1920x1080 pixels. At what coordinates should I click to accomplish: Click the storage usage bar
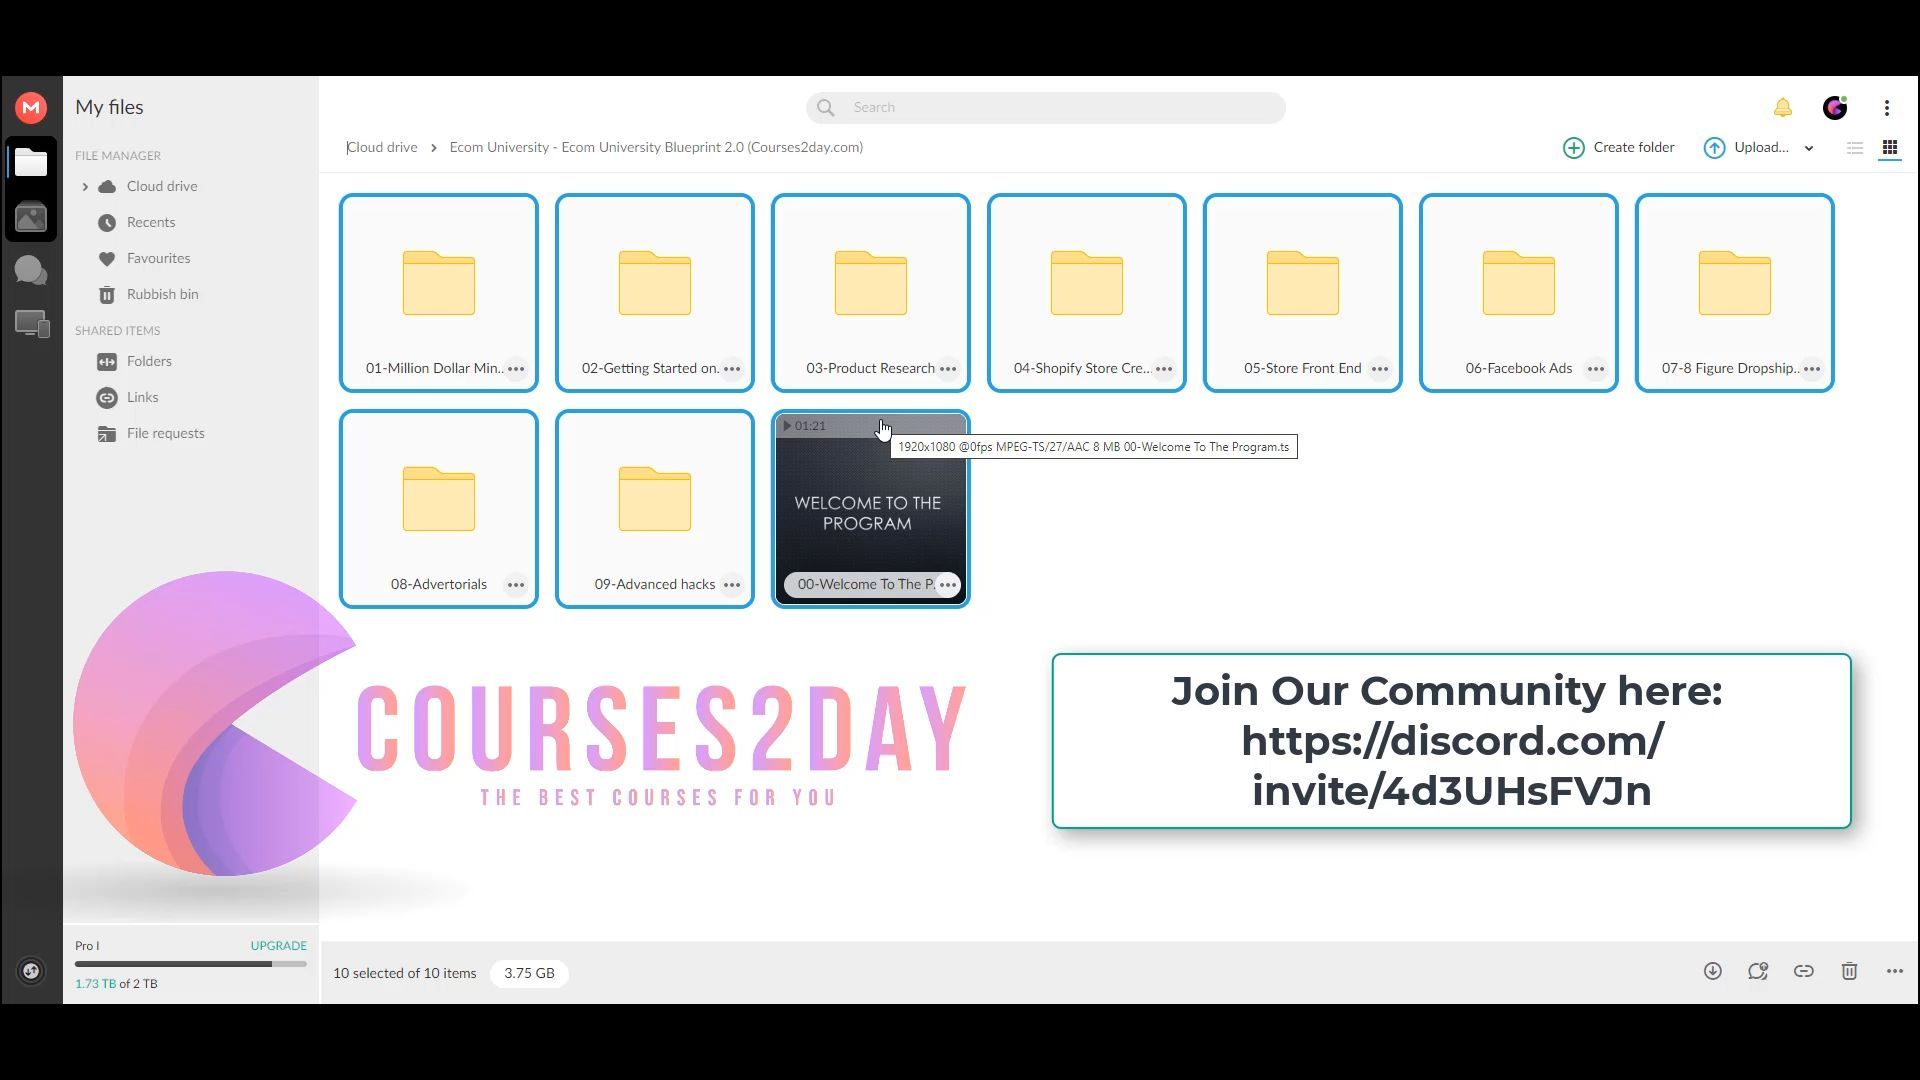point(191,964)
